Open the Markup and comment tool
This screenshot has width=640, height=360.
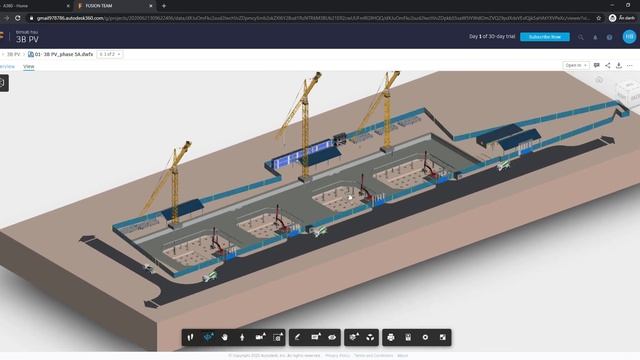point(316,337)
